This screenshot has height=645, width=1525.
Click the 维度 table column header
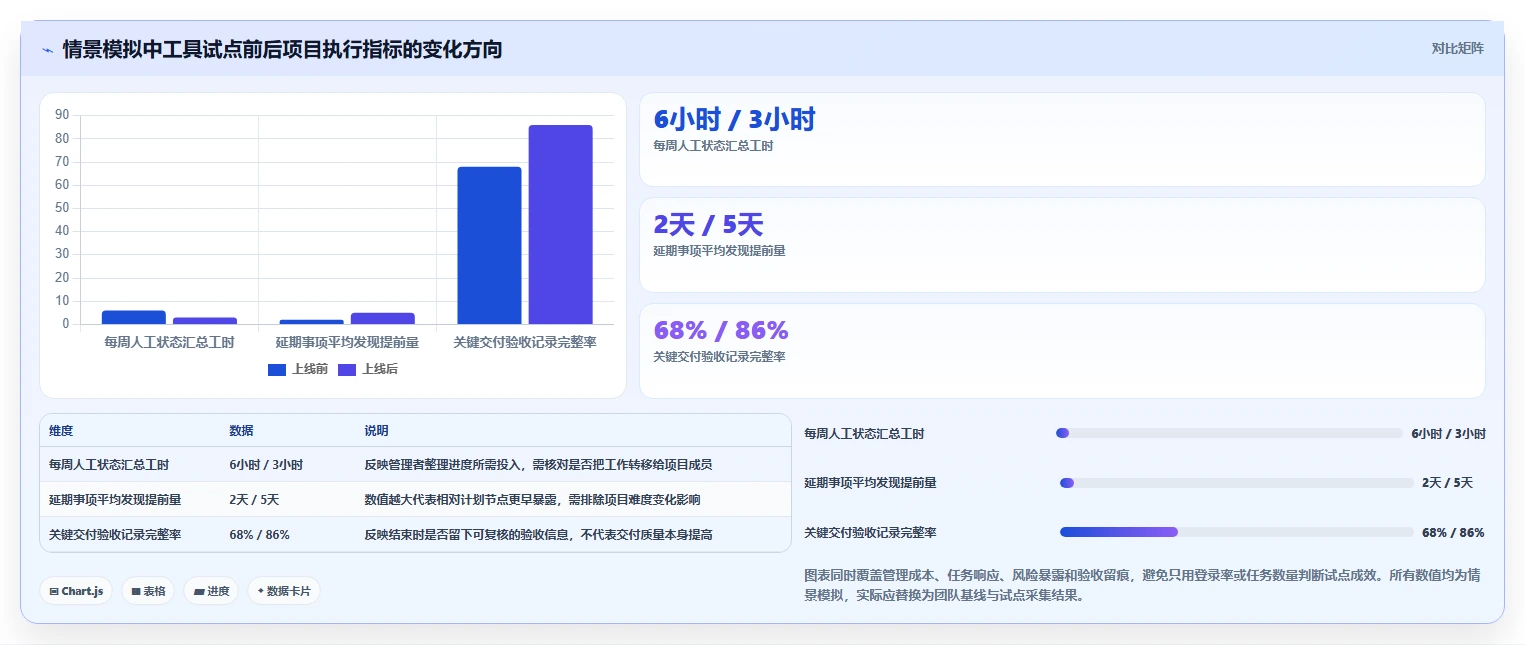61,431
